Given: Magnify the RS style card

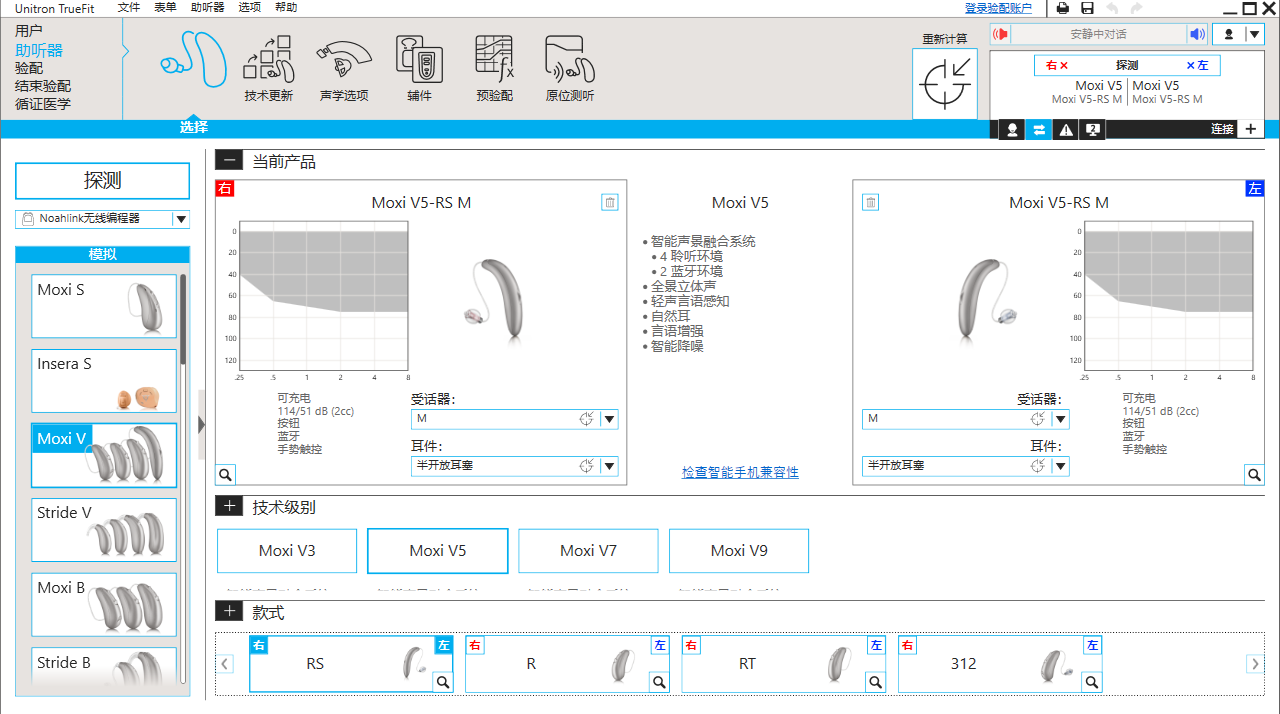Looking at the screenshot, I should pos(443,682).
